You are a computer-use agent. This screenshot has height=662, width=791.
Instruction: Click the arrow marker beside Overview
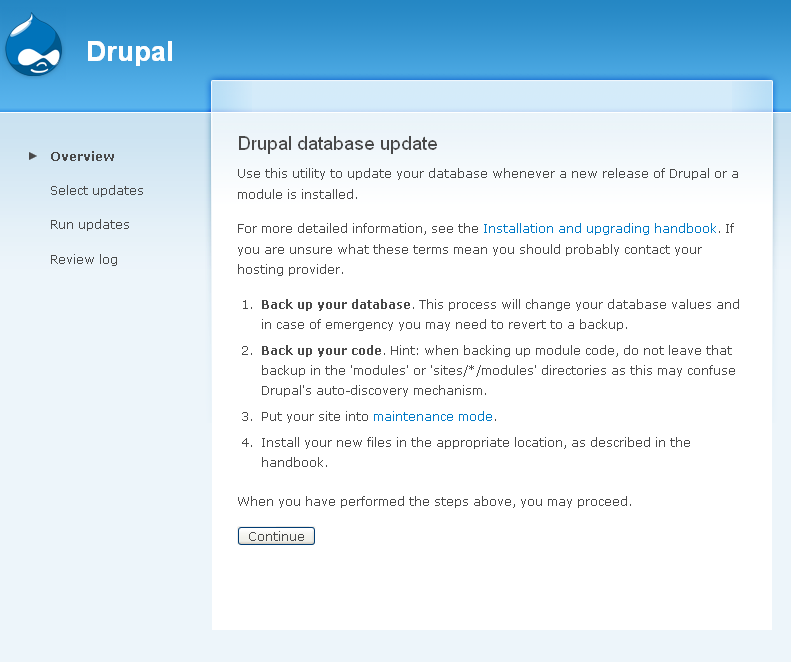pos(33,156)
